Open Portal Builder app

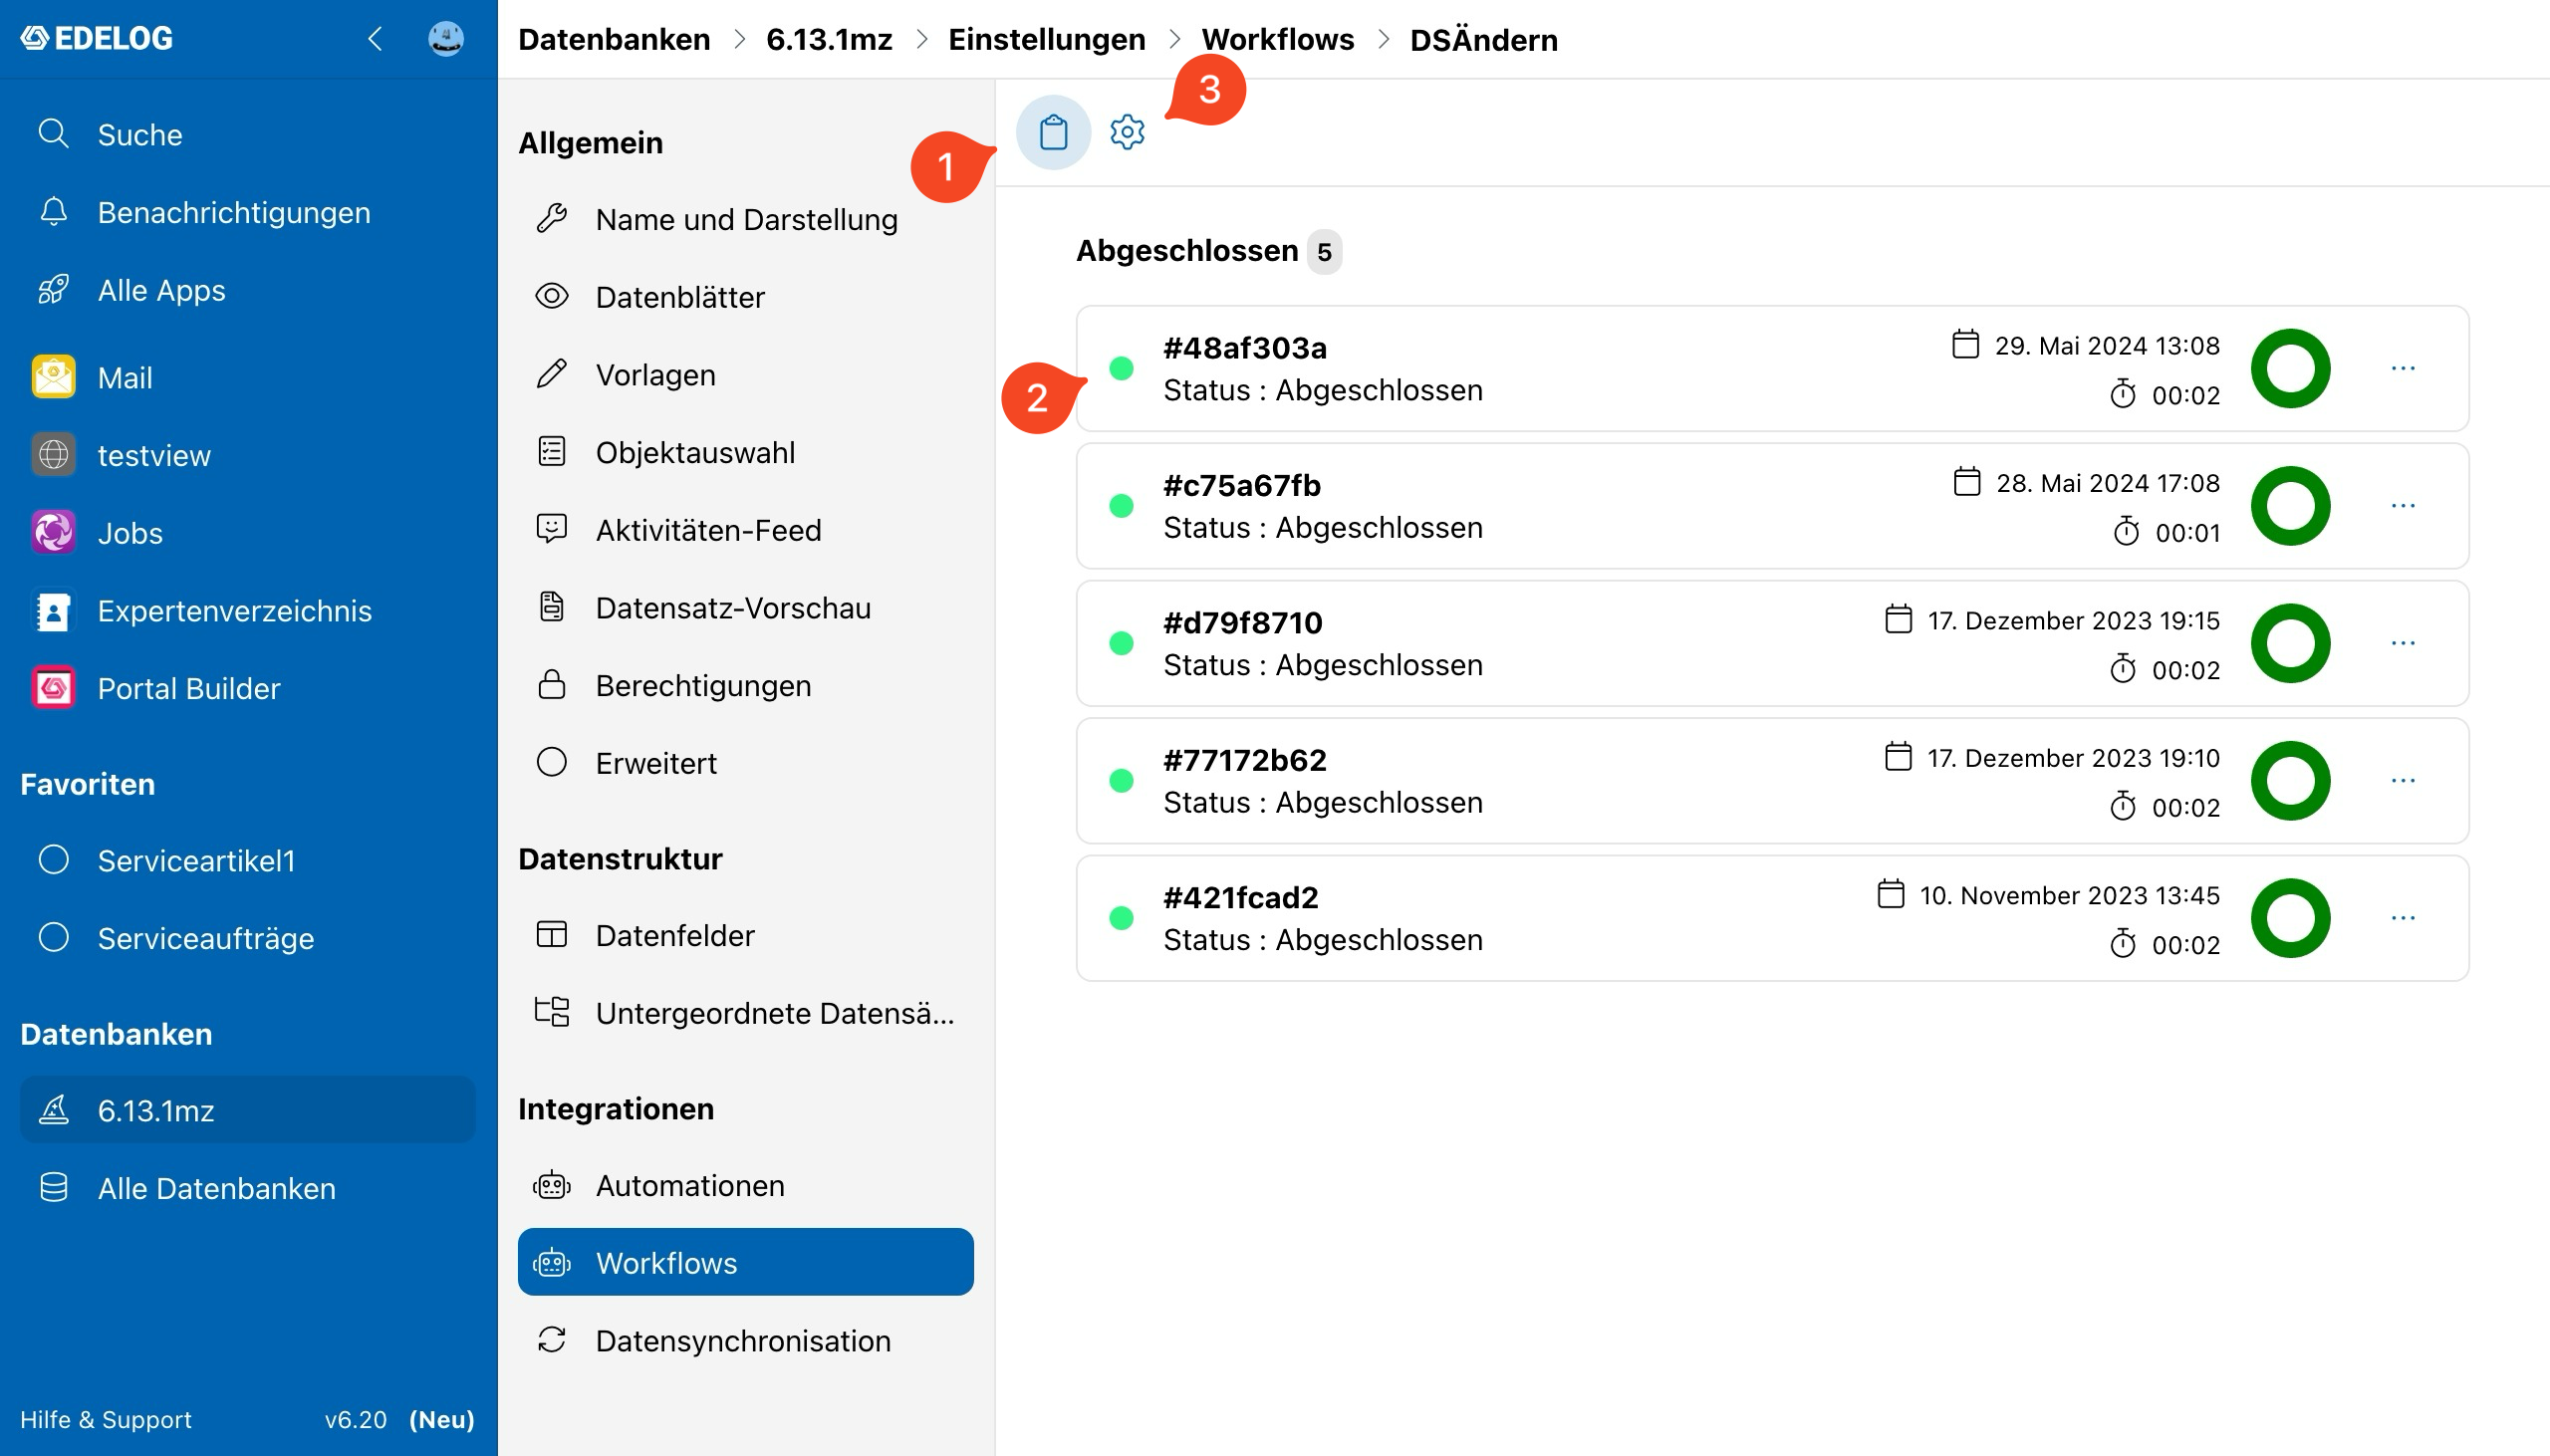pos(249,688)
